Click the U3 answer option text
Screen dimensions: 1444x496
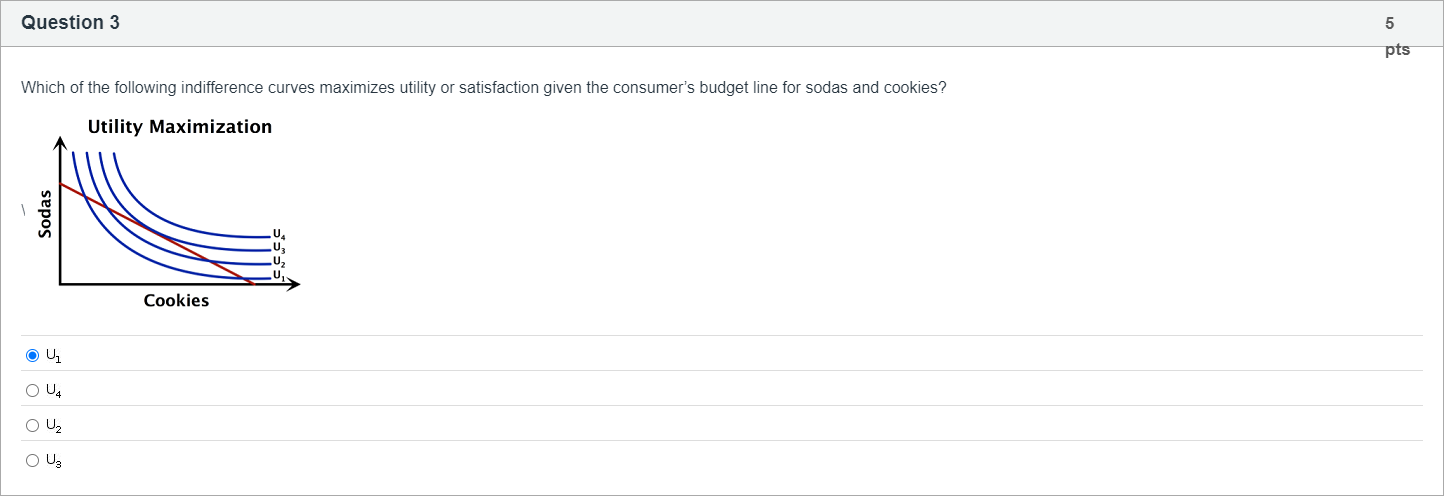pyautogui.click(x=54, y=460)
